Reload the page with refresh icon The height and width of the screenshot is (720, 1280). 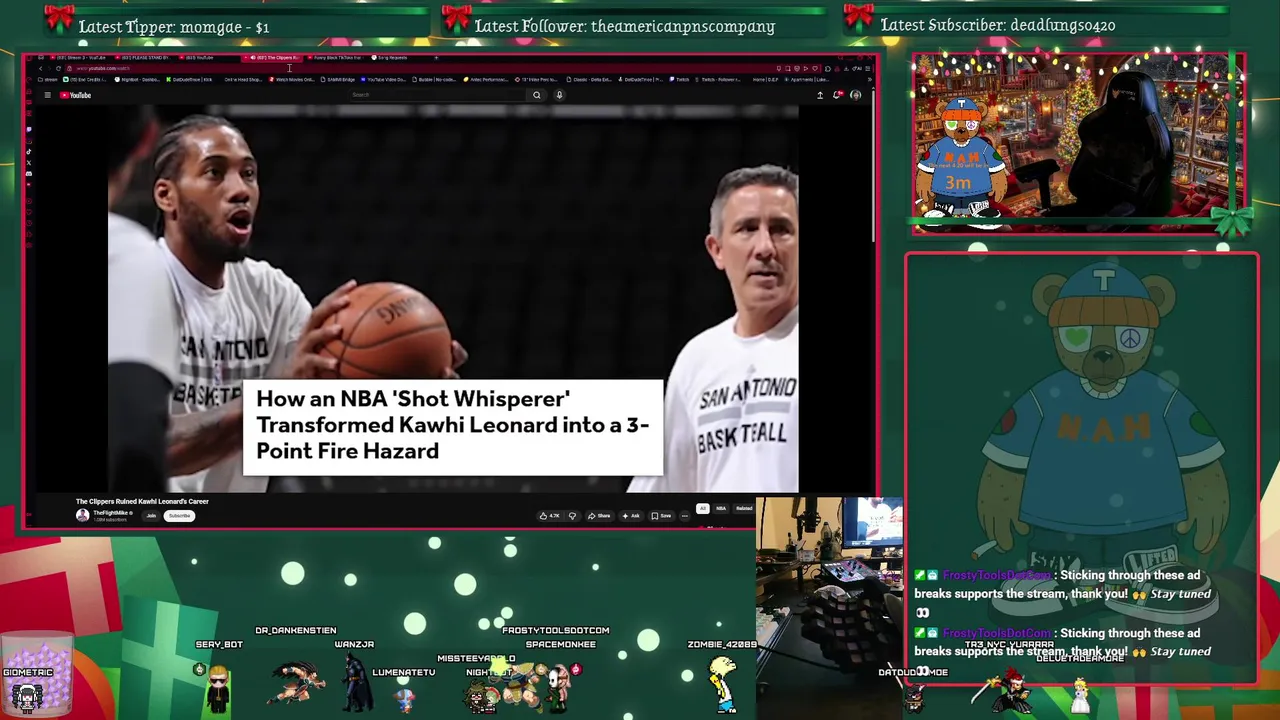(58, 69)
